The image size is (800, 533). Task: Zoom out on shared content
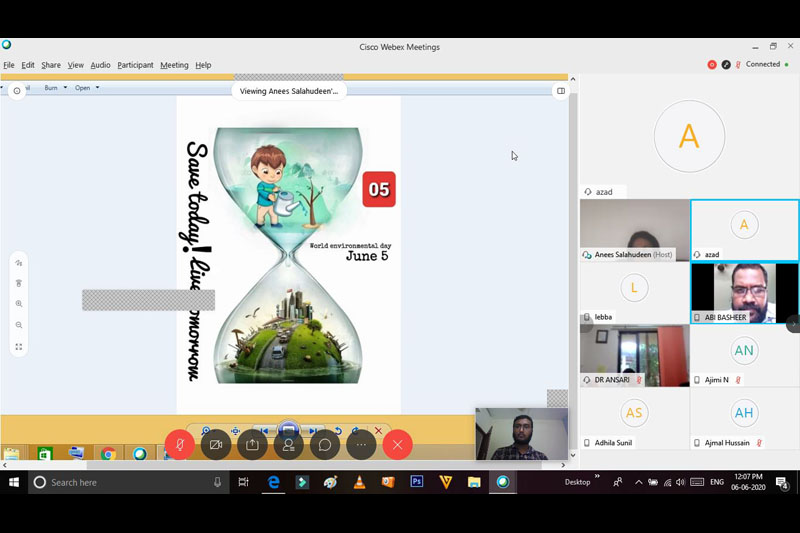[x=19, y=325]
